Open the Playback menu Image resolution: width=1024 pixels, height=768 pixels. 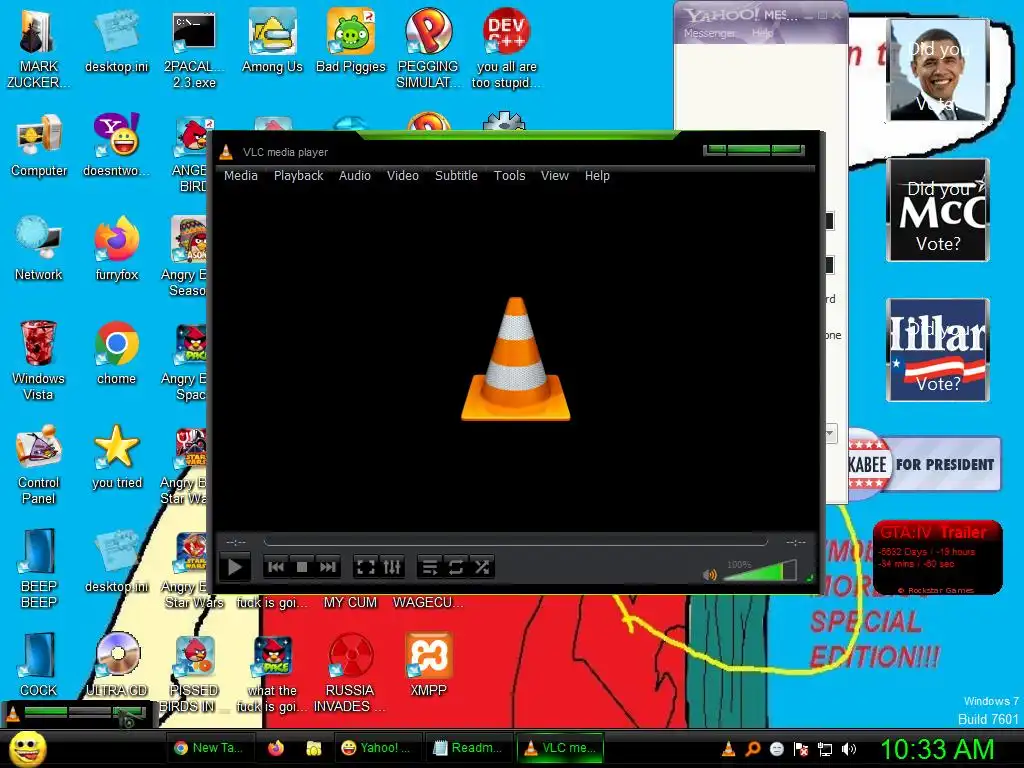coord(298,176)
